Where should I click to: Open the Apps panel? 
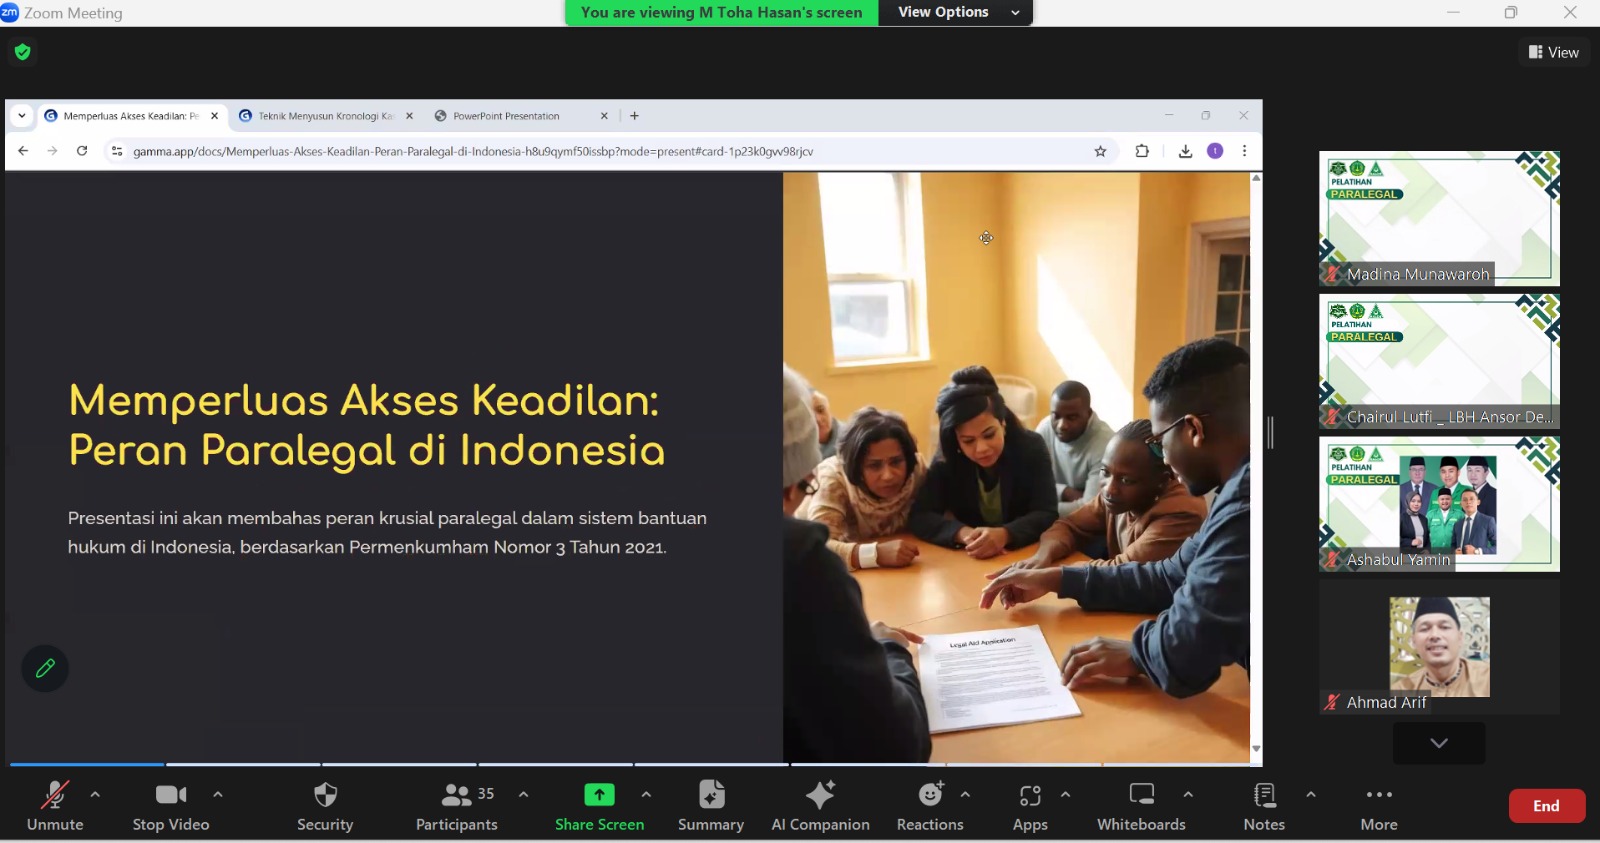(1030, 805)
